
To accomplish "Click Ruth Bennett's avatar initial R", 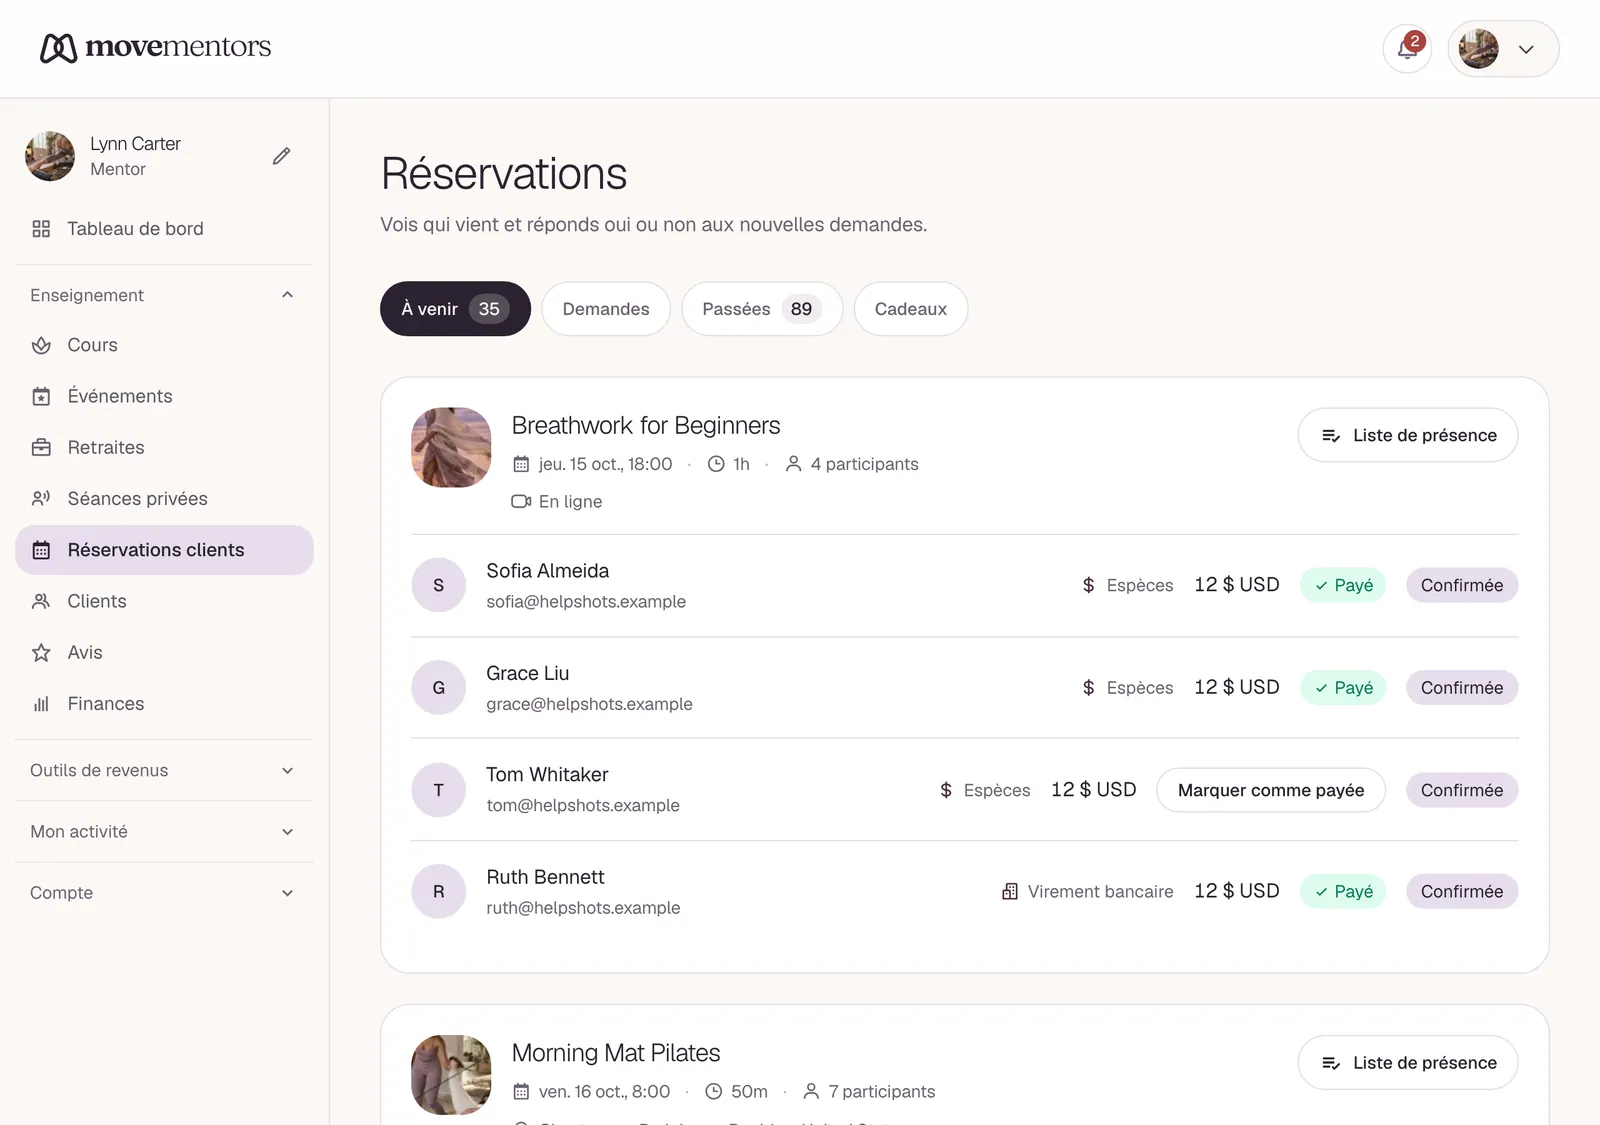I will pos(438,891).
